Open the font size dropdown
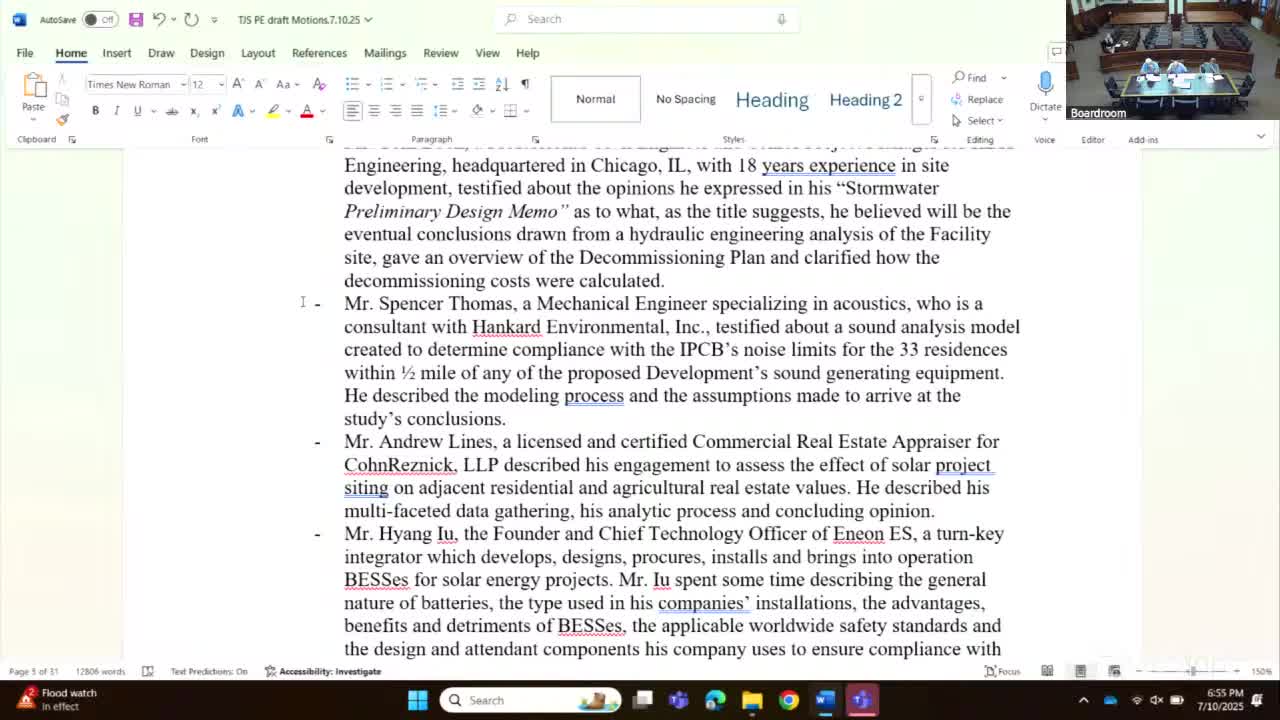 click(221, 85)
